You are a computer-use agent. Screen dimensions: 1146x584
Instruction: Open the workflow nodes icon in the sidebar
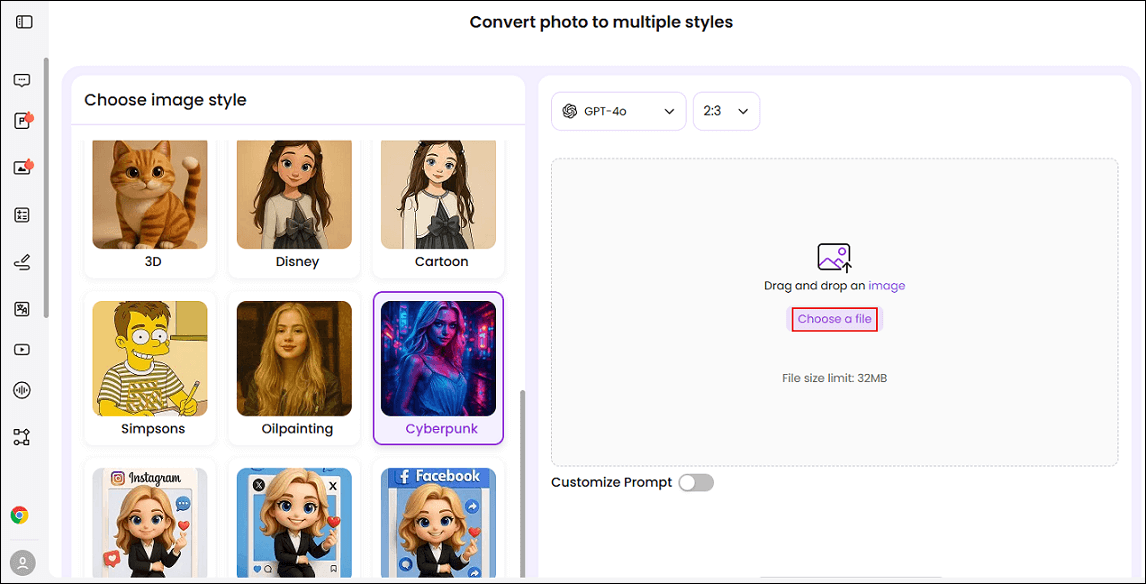point(21,436)
